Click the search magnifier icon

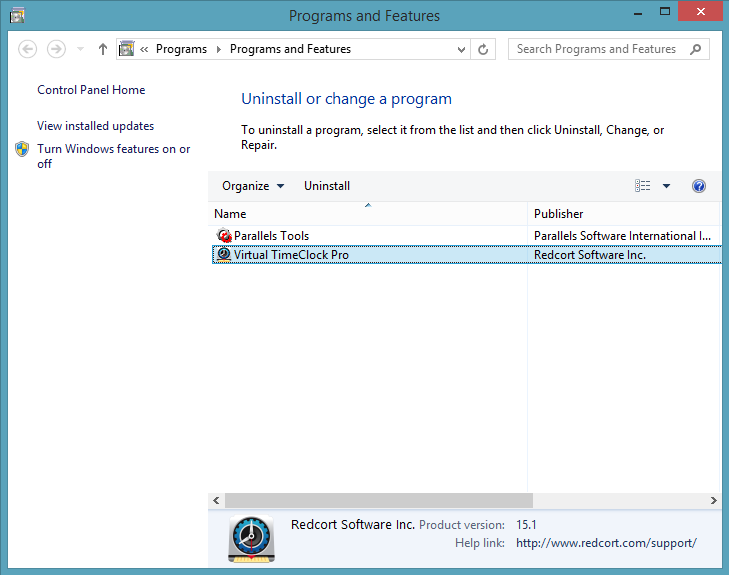(x=696, y=49)
